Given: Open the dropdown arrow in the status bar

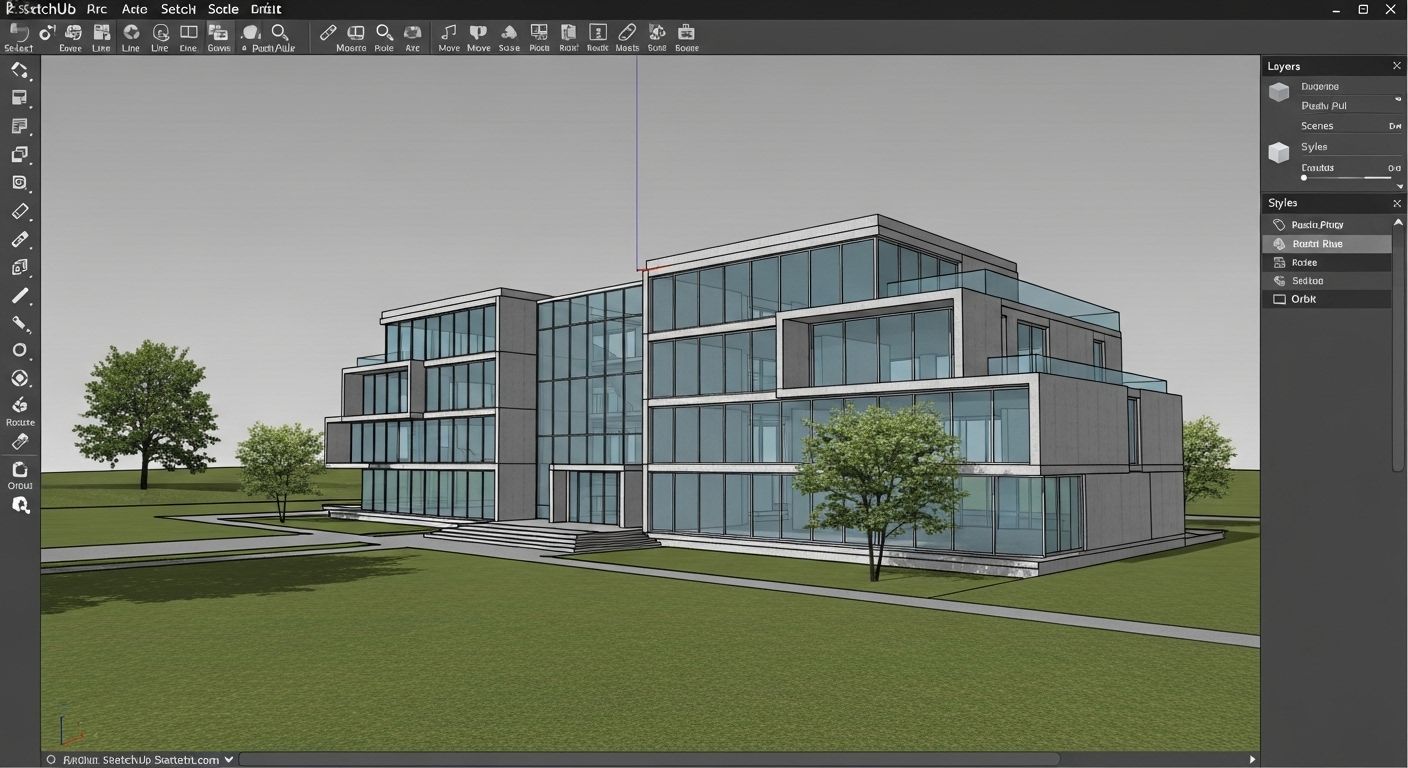Looking at the screenshot, I should tap(228, 759).
